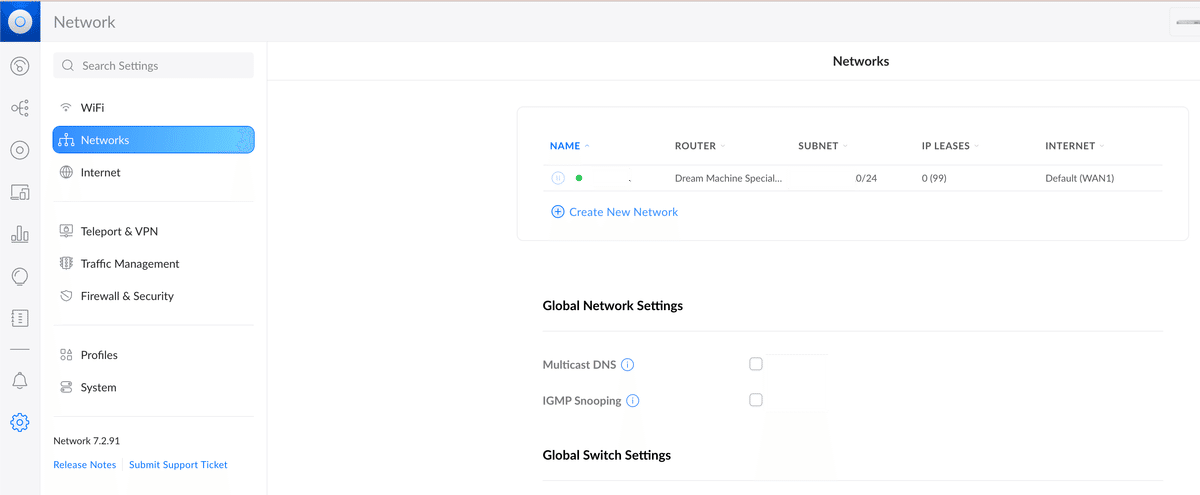
Task: Sort by the Router column header
Action: tap(695, 146)
